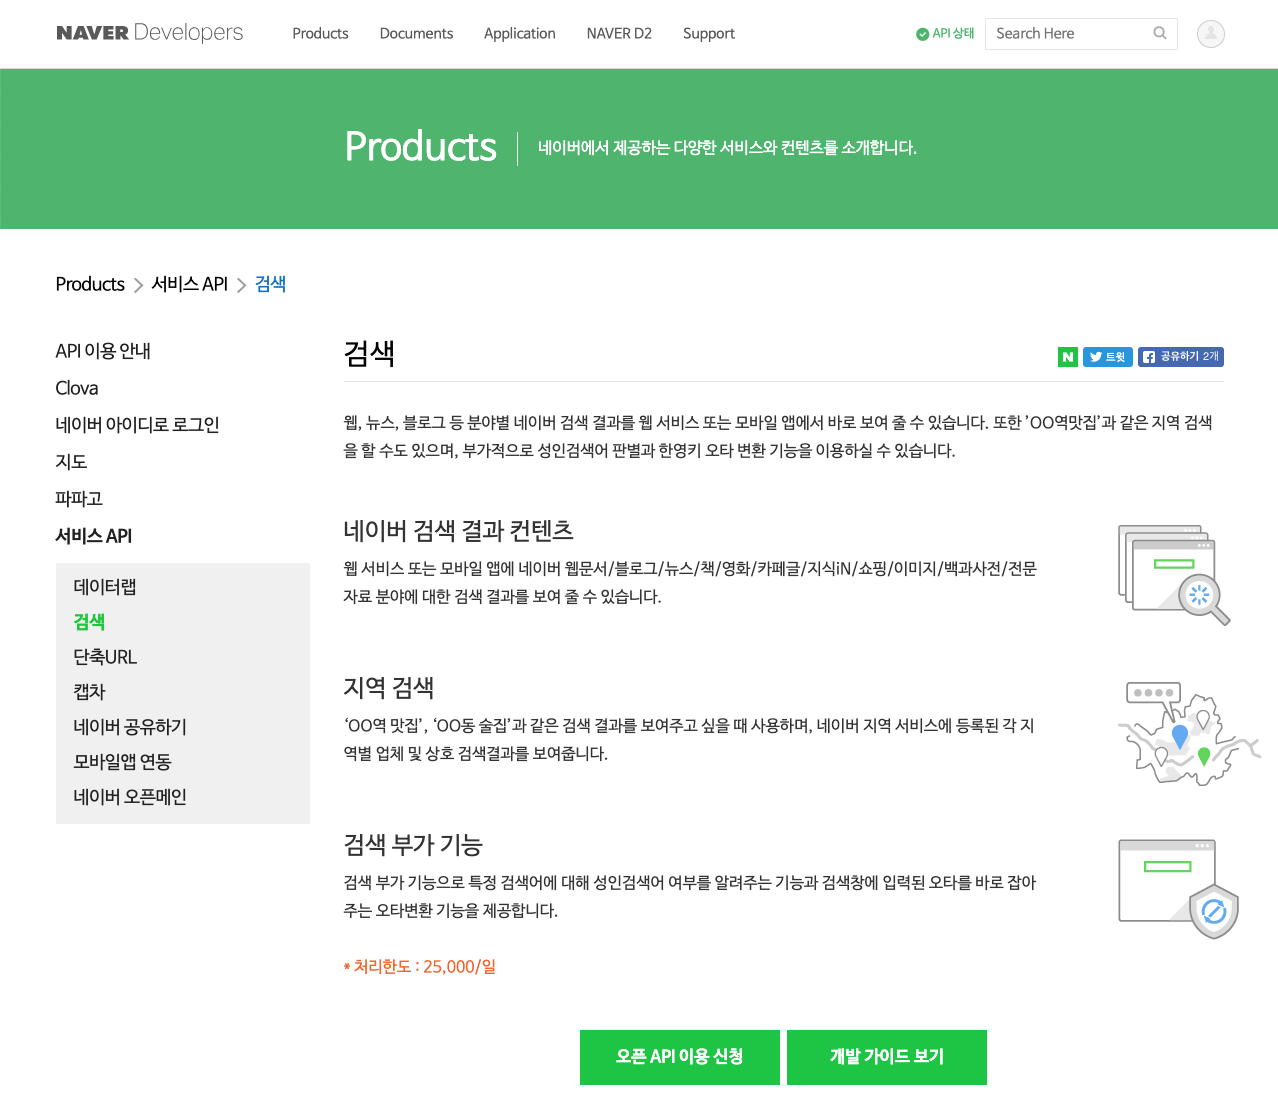The width and height of the screenshot is (1278, 1100).
Task: Open the Documents menu
Action: coord(416,33)
